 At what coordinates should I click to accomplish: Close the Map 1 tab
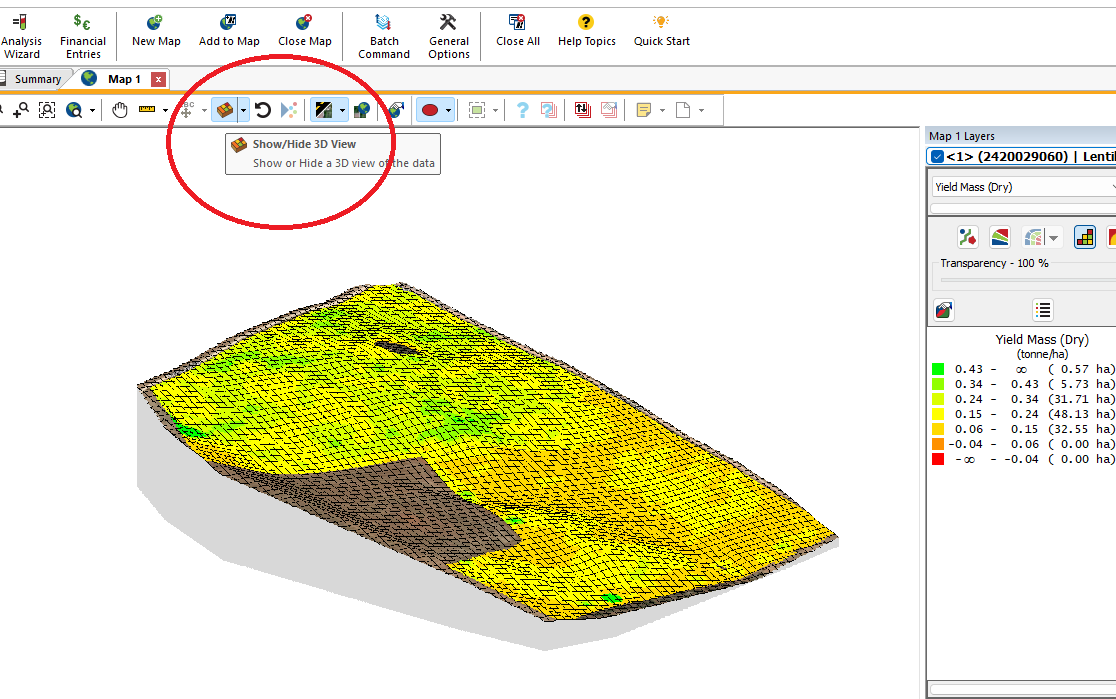(x=159, y=79)
